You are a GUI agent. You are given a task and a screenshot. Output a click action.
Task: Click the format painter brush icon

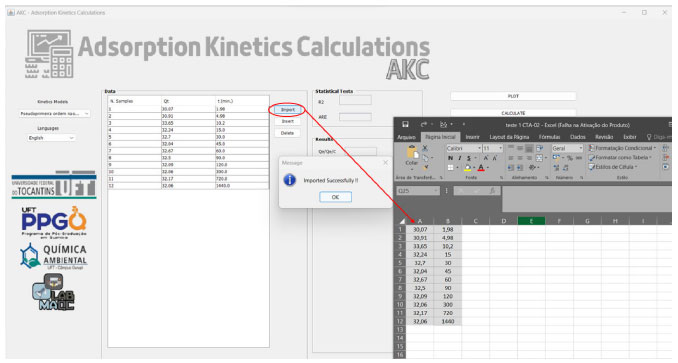click(425, 167)
